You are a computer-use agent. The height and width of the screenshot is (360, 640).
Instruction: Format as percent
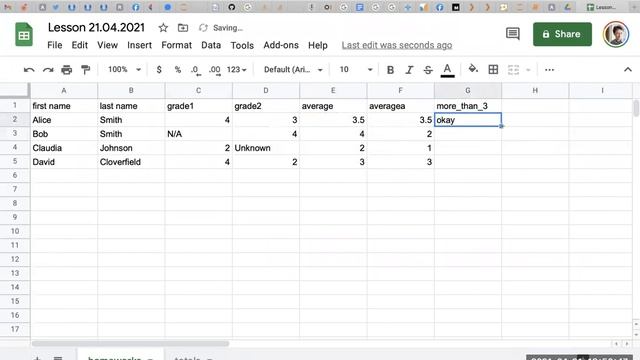point(178,70)
